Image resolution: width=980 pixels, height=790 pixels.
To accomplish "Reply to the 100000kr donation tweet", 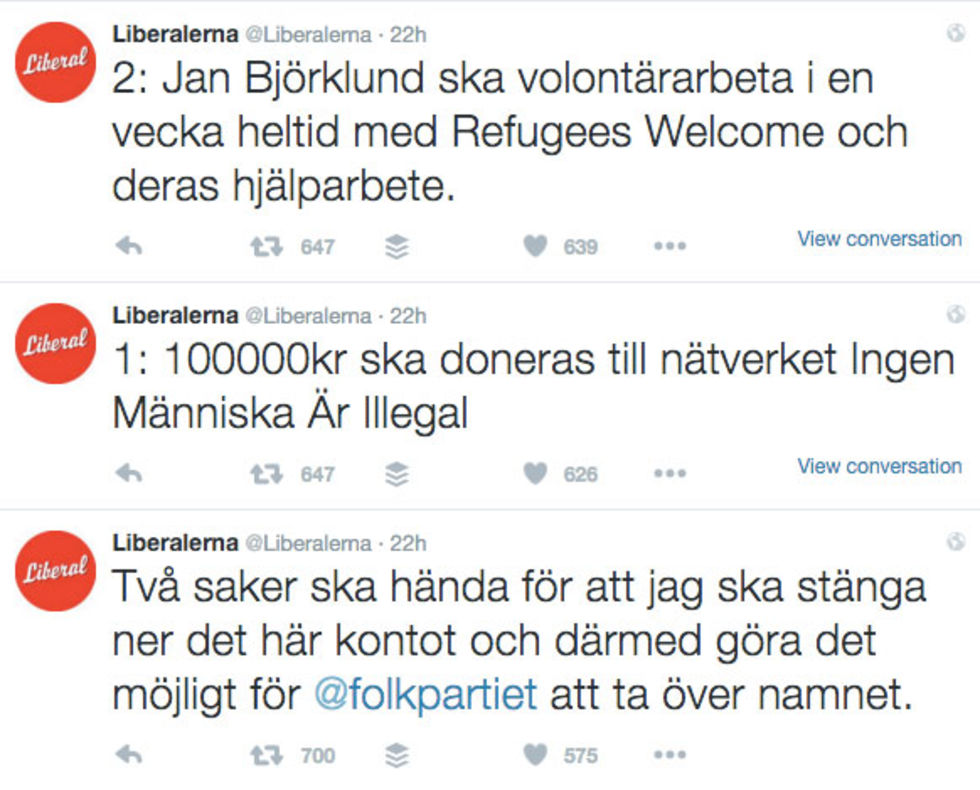I will [129, 474].
